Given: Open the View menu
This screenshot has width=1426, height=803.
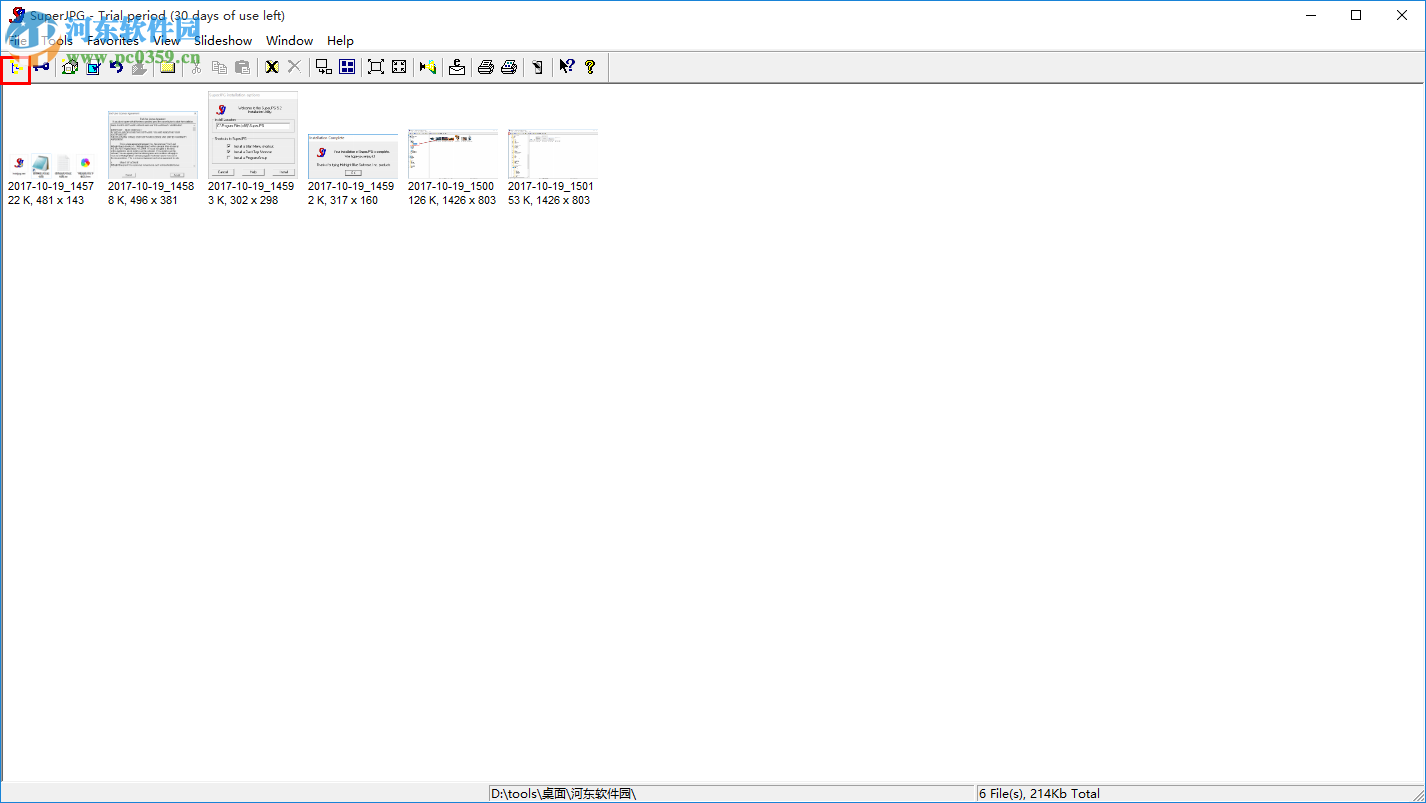Looking at the screenshot, I should [x=166, y=41].
